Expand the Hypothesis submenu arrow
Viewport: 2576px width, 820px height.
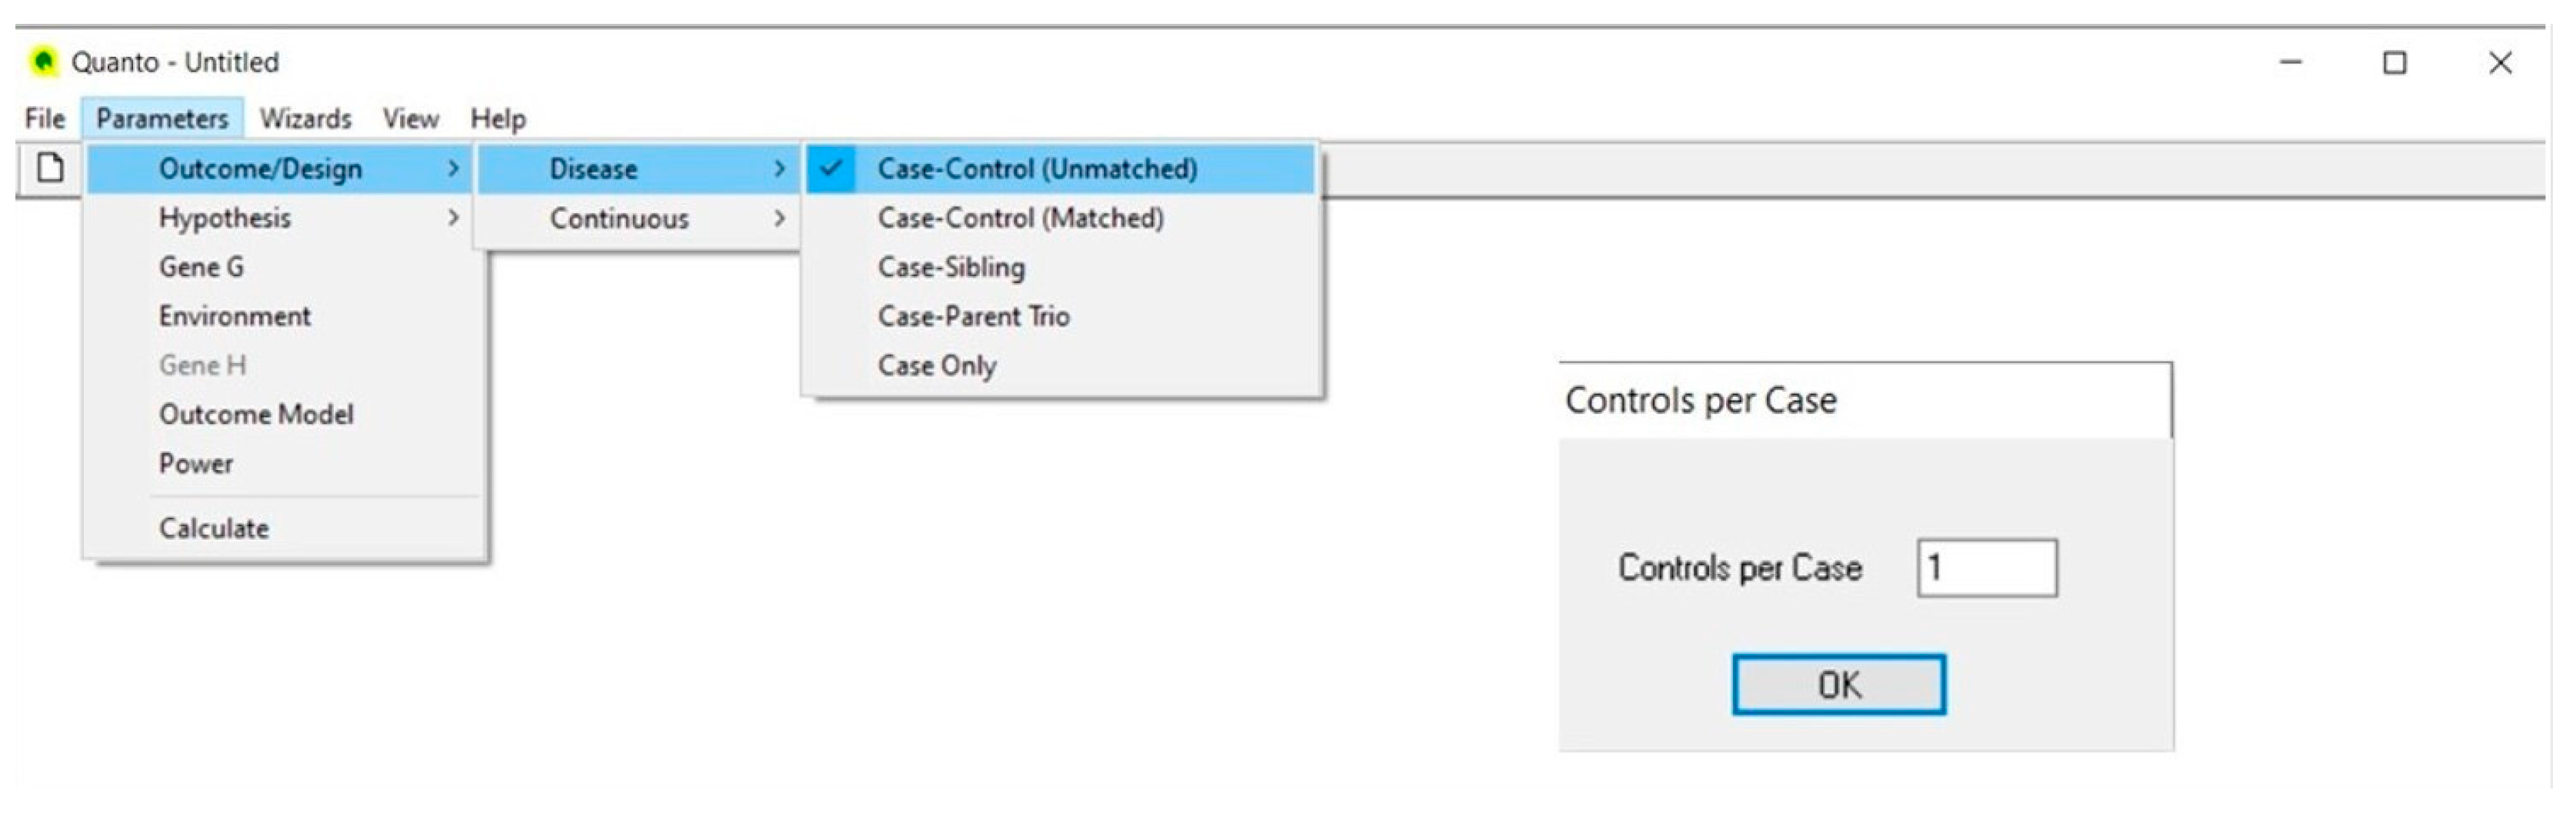(453, 218)
